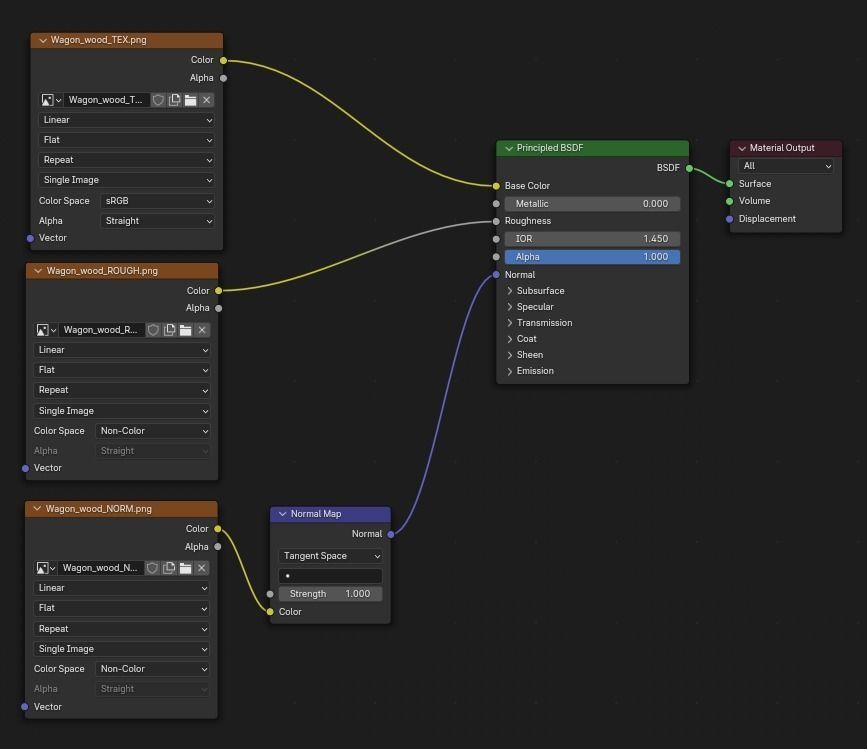Click the Metallic value slider
Image resolution: width=867 pixels, height=749 pixels.
pyautogui.click(x=592, y=204)
